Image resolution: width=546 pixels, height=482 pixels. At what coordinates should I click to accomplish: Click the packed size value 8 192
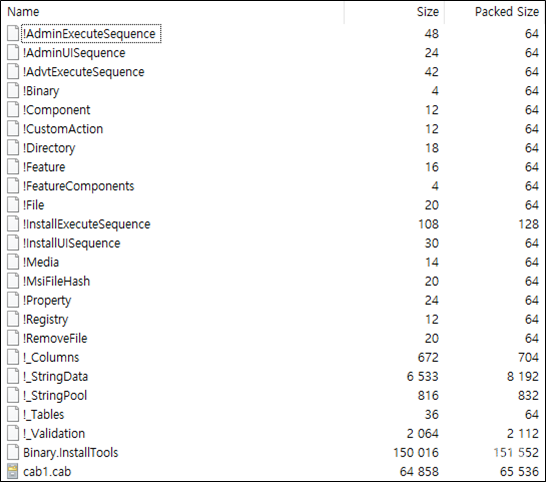[x=523, y=376]
